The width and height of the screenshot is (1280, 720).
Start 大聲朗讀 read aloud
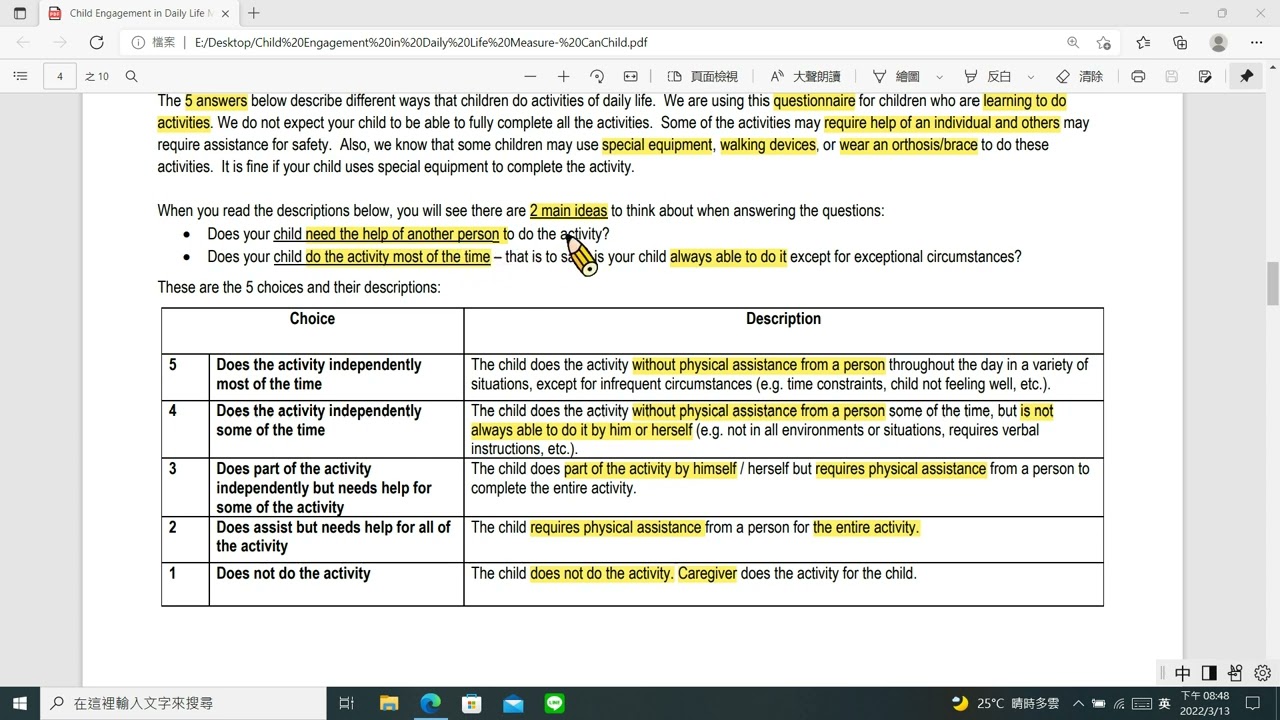(805, 76)
